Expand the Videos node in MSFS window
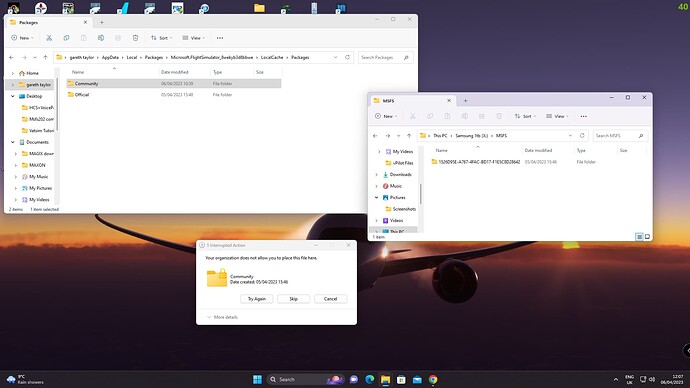 pos(376,220)
